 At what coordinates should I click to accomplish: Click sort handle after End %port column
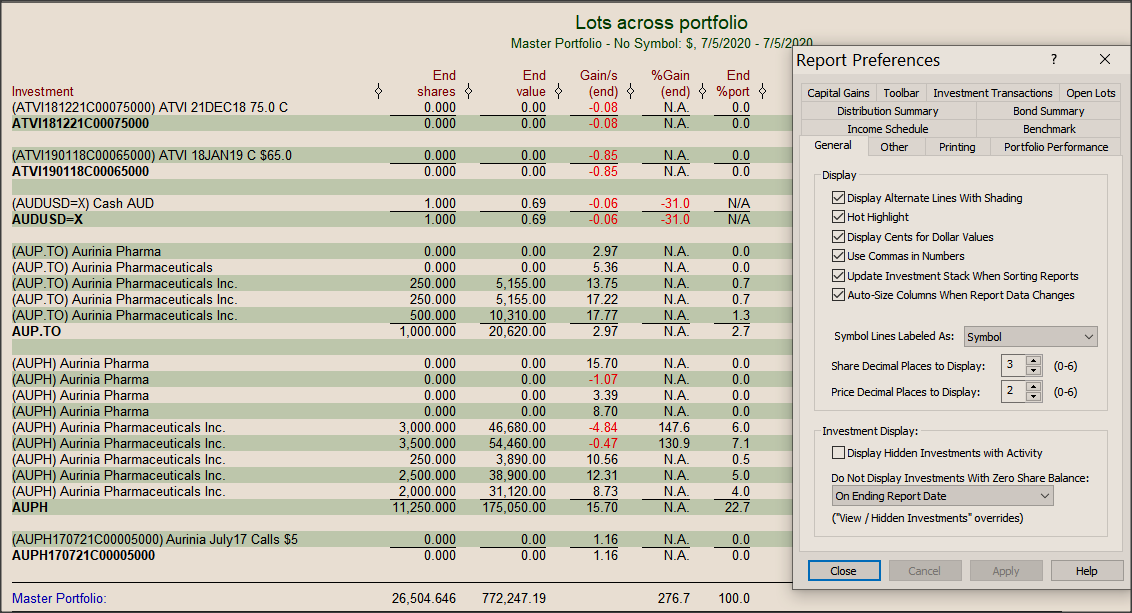pyautogui.click(x=762, y=91)
